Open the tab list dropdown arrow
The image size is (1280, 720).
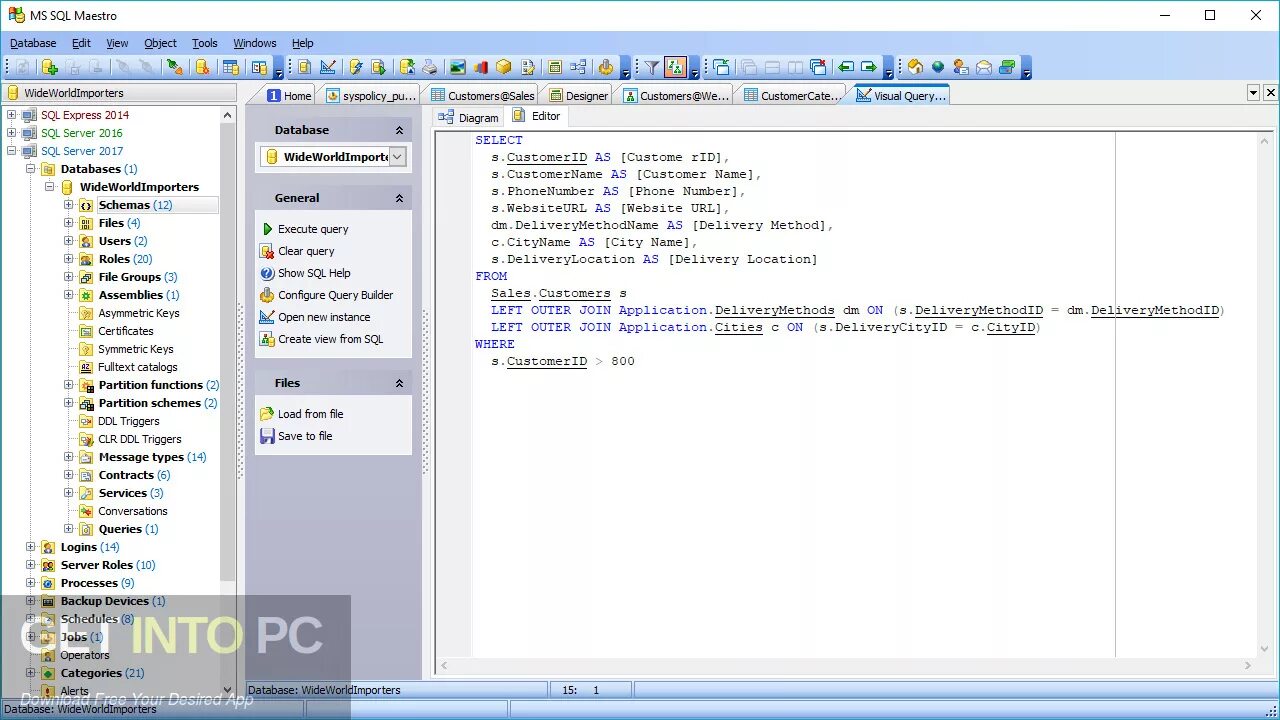click(1253, 93)
